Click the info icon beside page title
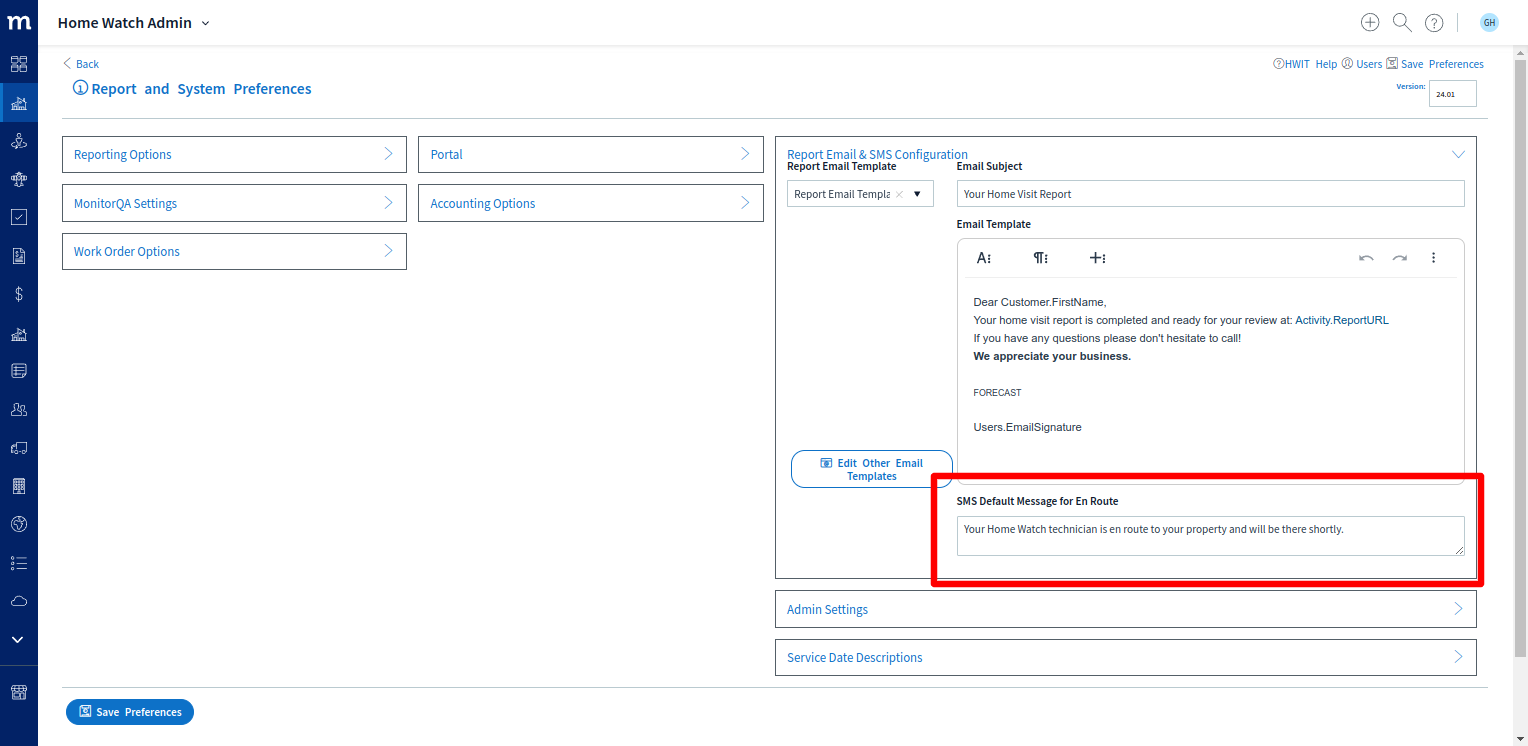1528x746 pixels. (x=80, y=88)
